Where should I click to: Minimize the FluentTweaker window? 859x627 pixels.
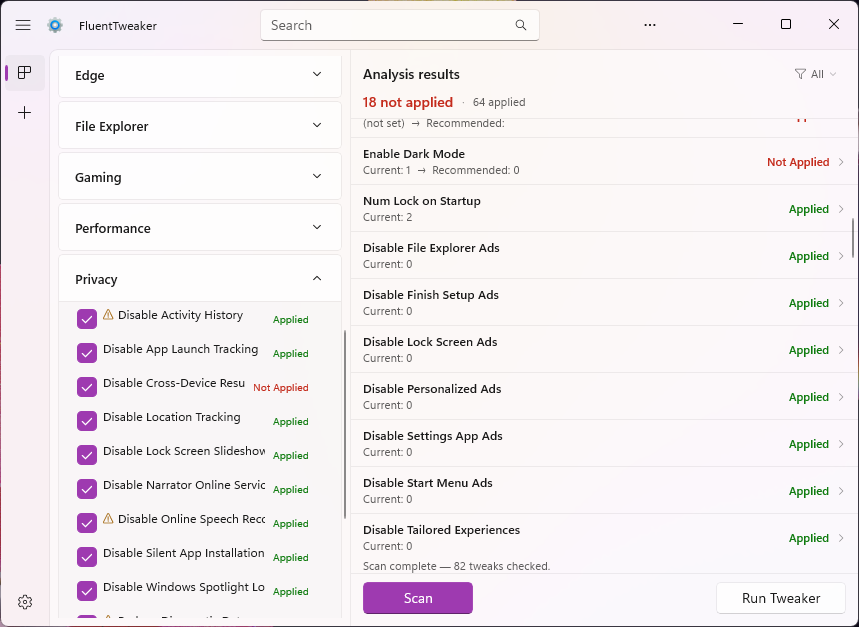pyautogui.click(x=738, y=24)
